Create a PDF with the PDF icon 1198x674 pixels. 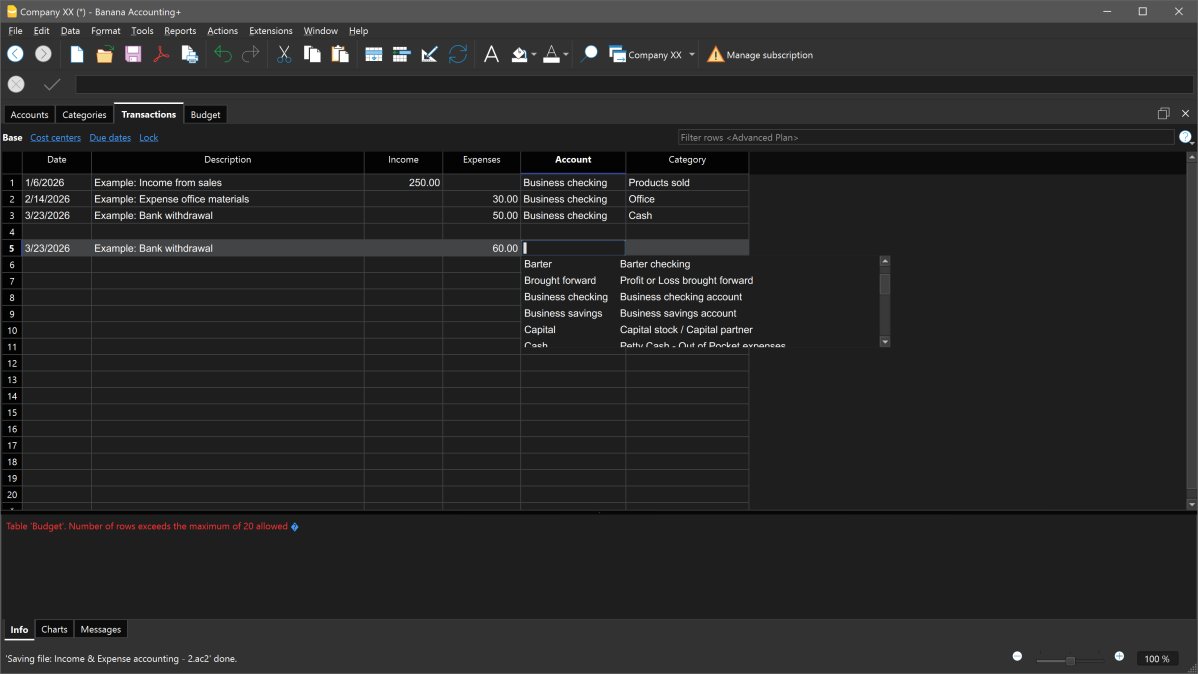(161, 55)
